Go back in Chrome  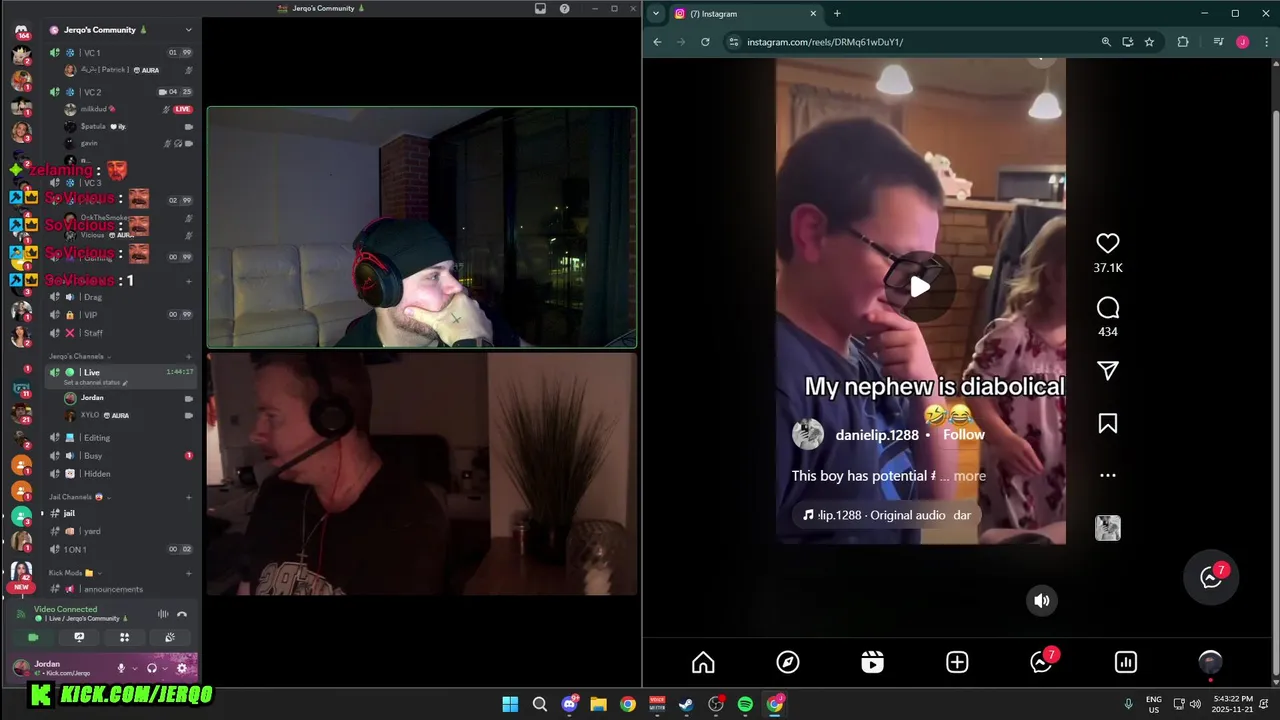pyautogui.click(x=657, y=42)
